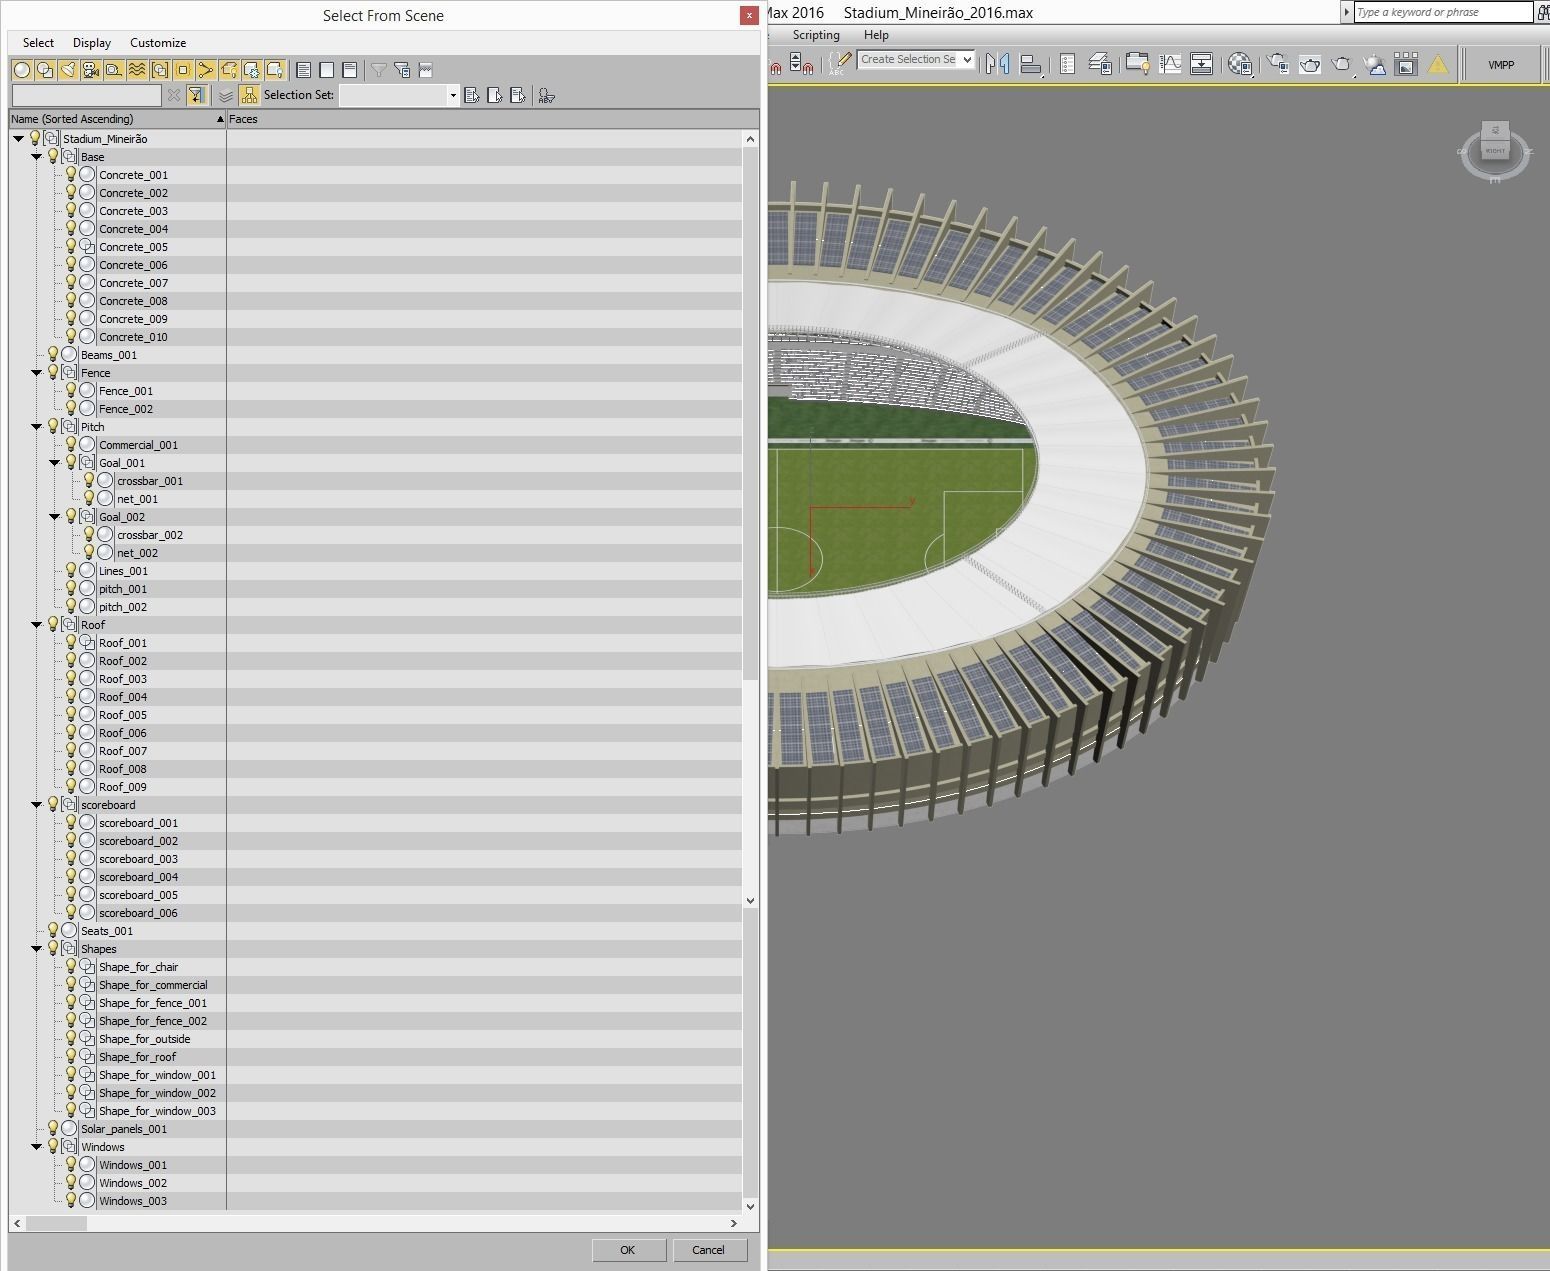Toggle Display Geometry filter icon

[x=22, y=70]
